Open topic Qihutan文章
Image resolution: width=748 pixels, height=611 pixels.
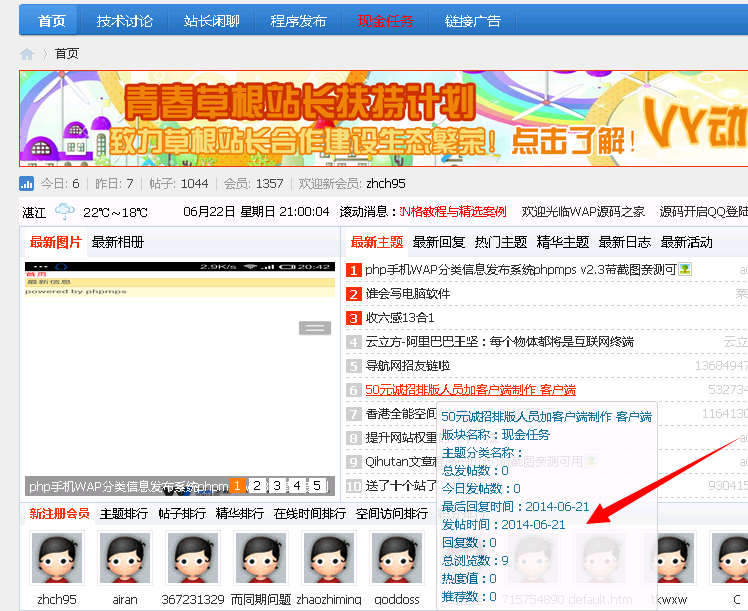coord(401,462)
